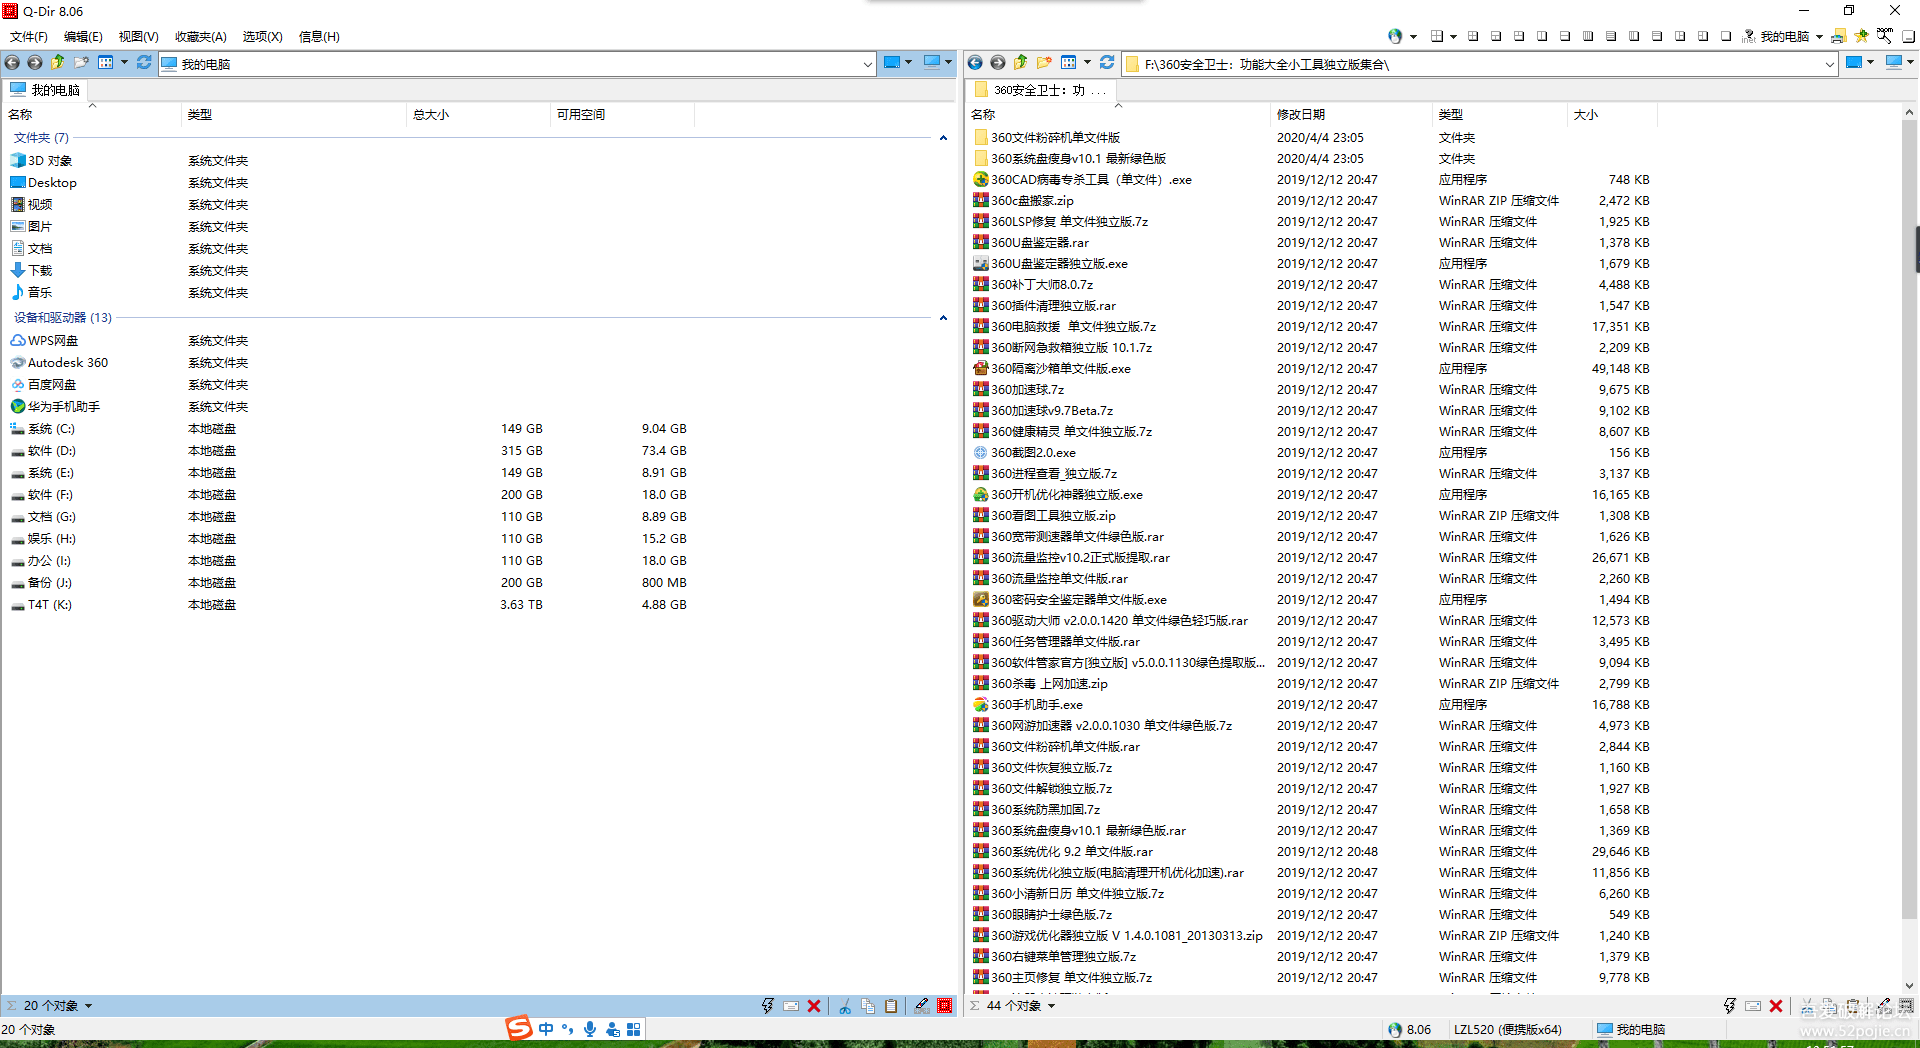The width and height of the screenshot is (1920, 1048).
Task: Click the lightning icon in right status bar
Action: click(1730, 1006)
